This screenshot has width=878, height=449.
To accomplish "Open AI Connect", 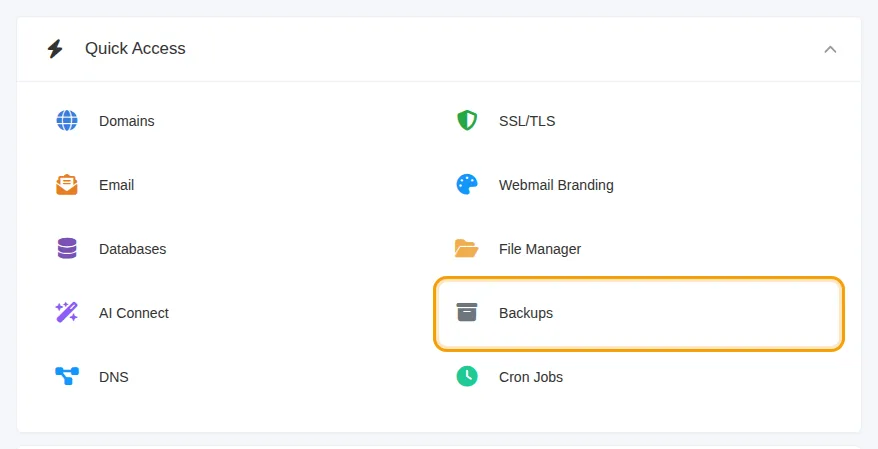I will coord(134,313).
